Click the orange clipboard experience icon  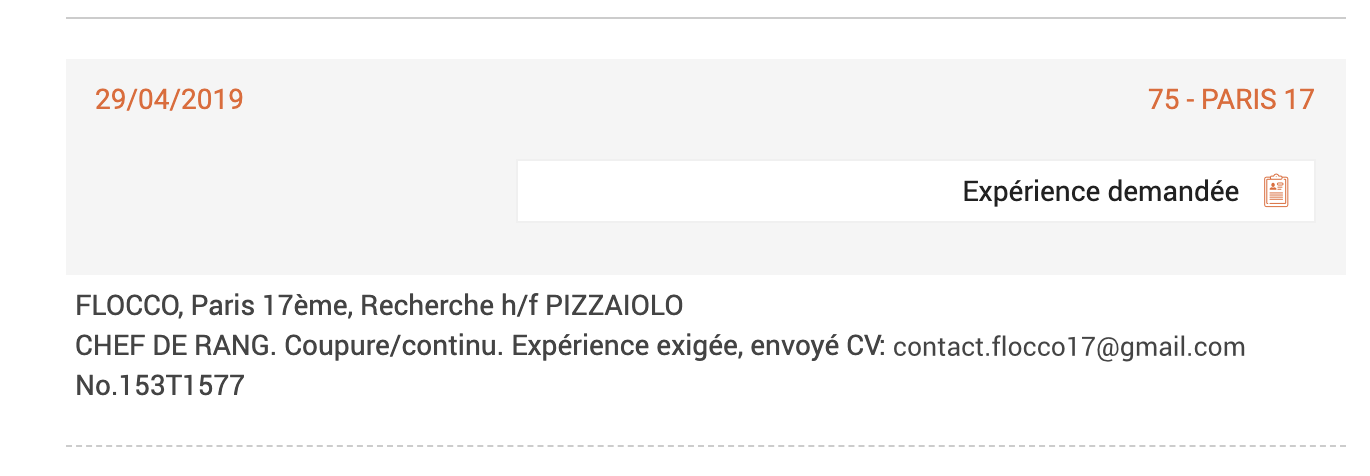coord(1276,191)
